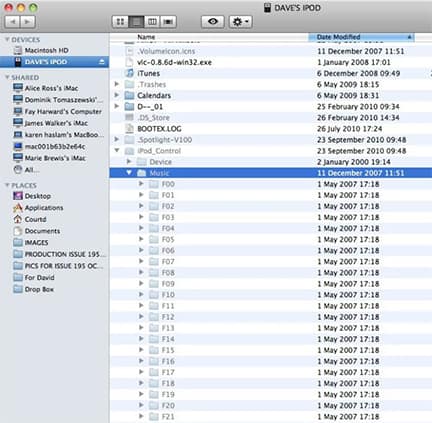Screen dimensions: 432x423
Task: Select vlc-0.8.6d-win32.exe file
Action: coord(174,62)
